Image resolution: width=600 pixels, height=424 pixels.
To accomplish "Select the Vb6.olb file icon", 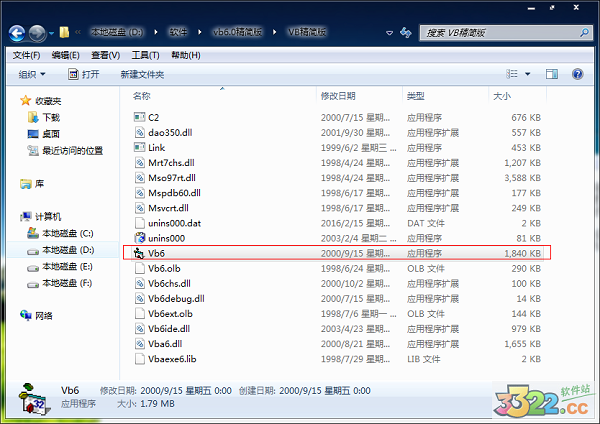I will (x=139, y=268).
